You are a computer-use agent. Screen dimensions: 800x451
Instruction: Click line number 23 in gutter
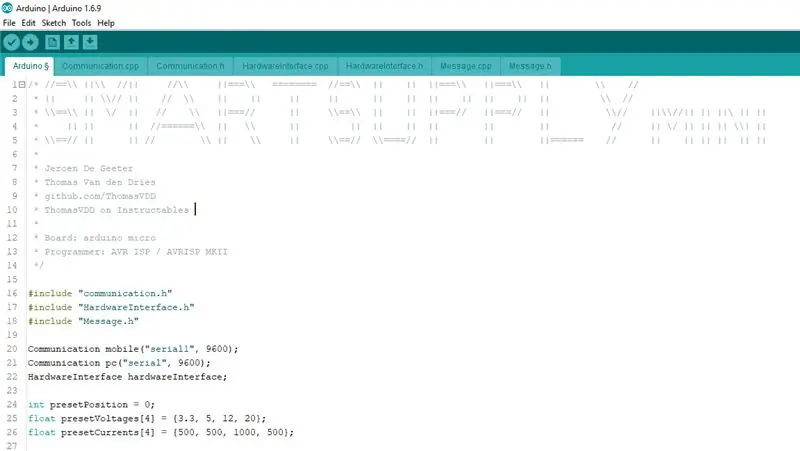click(12, 391)
